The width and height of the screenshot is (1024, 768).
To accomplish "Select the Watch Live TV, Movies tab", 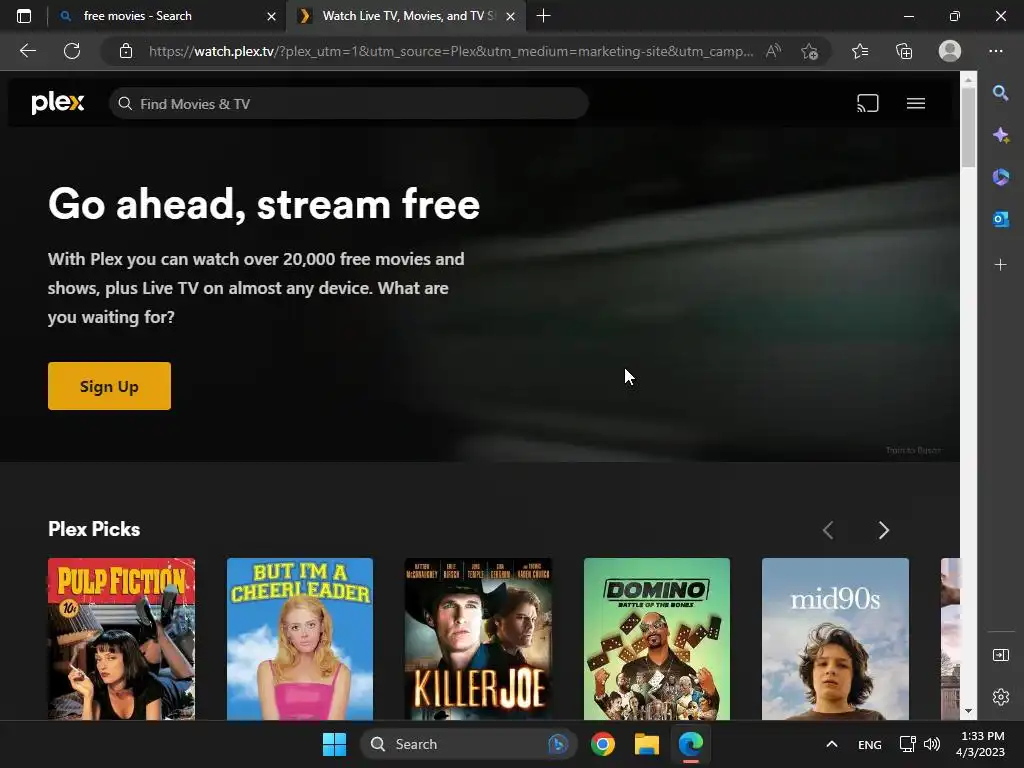I will pos(405,16).
